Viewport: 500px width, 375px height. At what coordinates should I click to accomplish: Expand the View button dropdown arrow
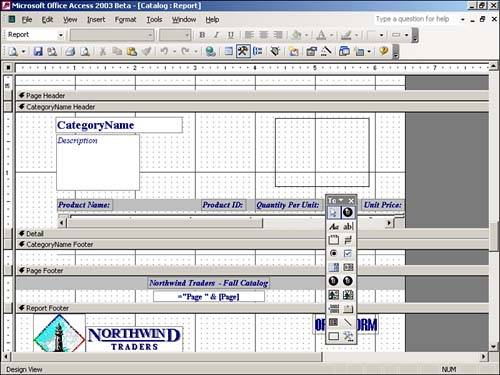[23, 51]
